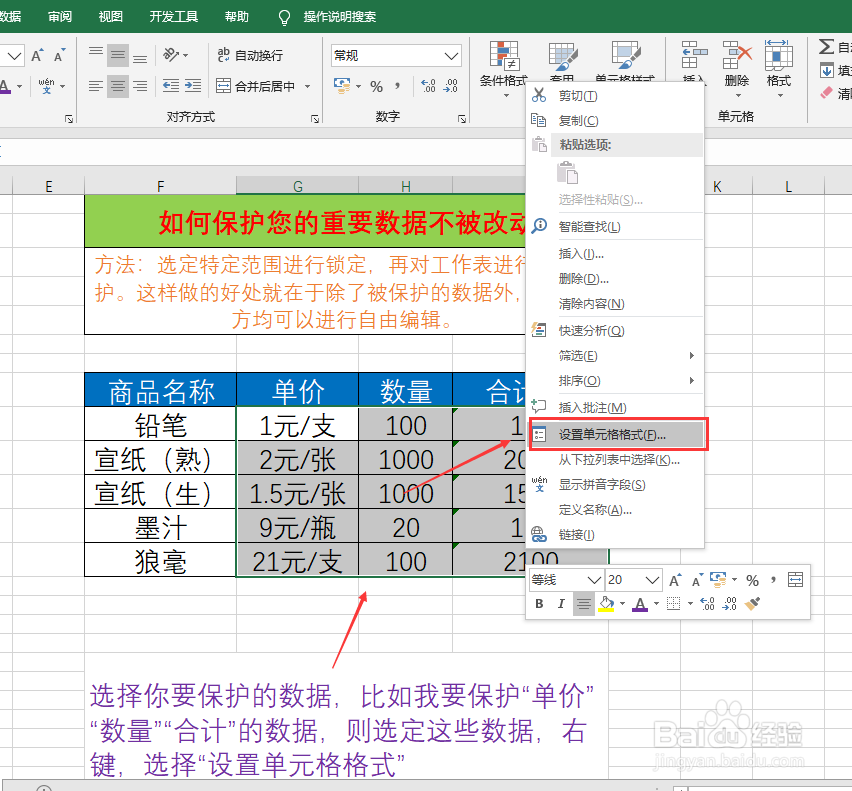Apply percent style in ribbon
This screenshot has height=791, width=852.
click(x=376, y=86)
